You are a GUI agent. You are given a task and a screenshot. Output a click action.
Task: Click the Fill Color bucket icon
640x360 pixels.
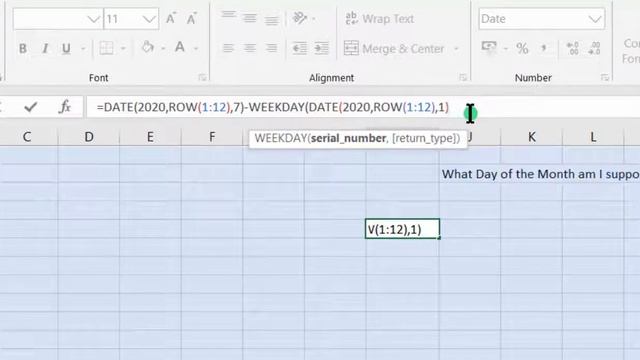(148, 47)
